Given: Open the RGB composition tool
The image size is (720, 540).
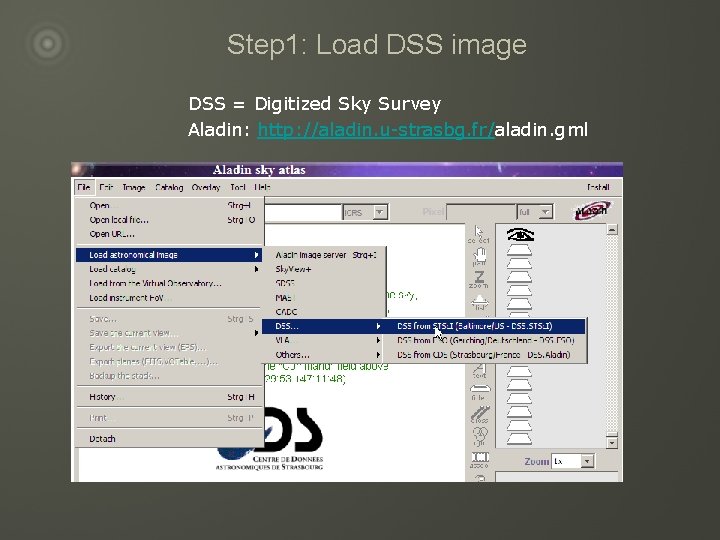Looking at the screenshot, I should (x=480, y=436).
